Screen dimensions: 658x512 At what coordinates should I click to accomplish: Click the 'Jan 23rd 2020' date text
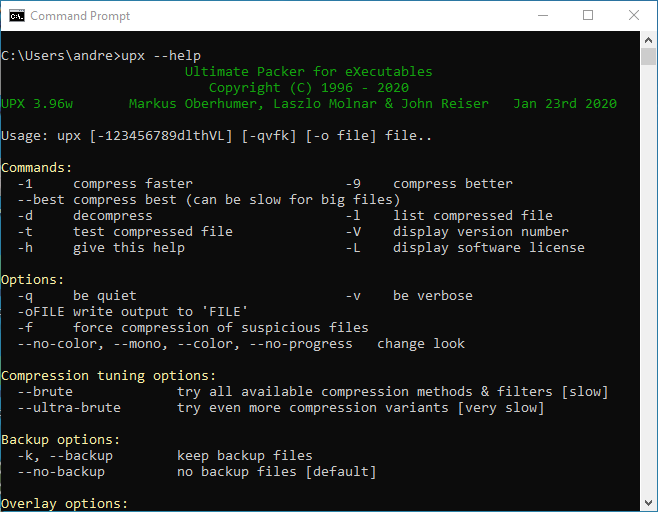(565, 104)
